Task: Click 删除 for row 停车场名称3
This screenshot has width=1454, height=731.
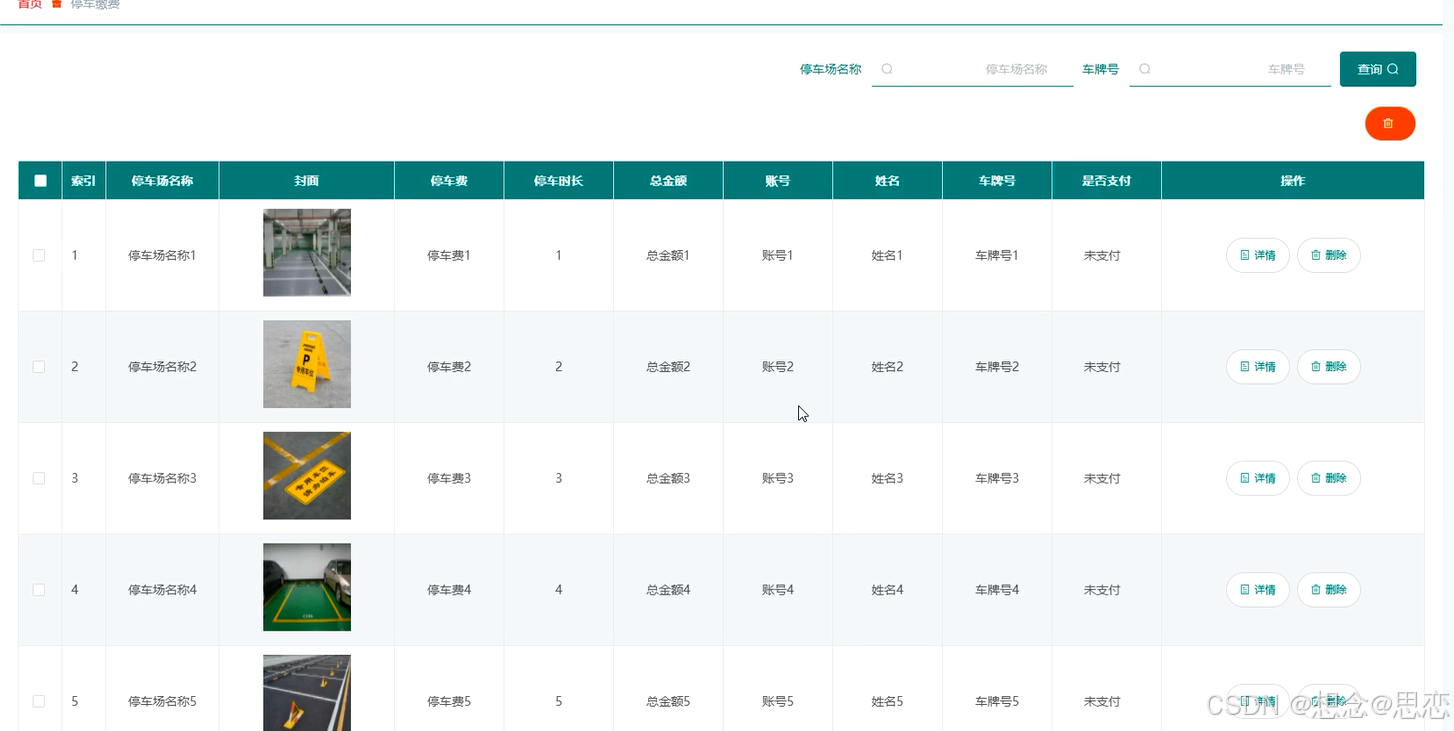Action: tap(1328, 479)
